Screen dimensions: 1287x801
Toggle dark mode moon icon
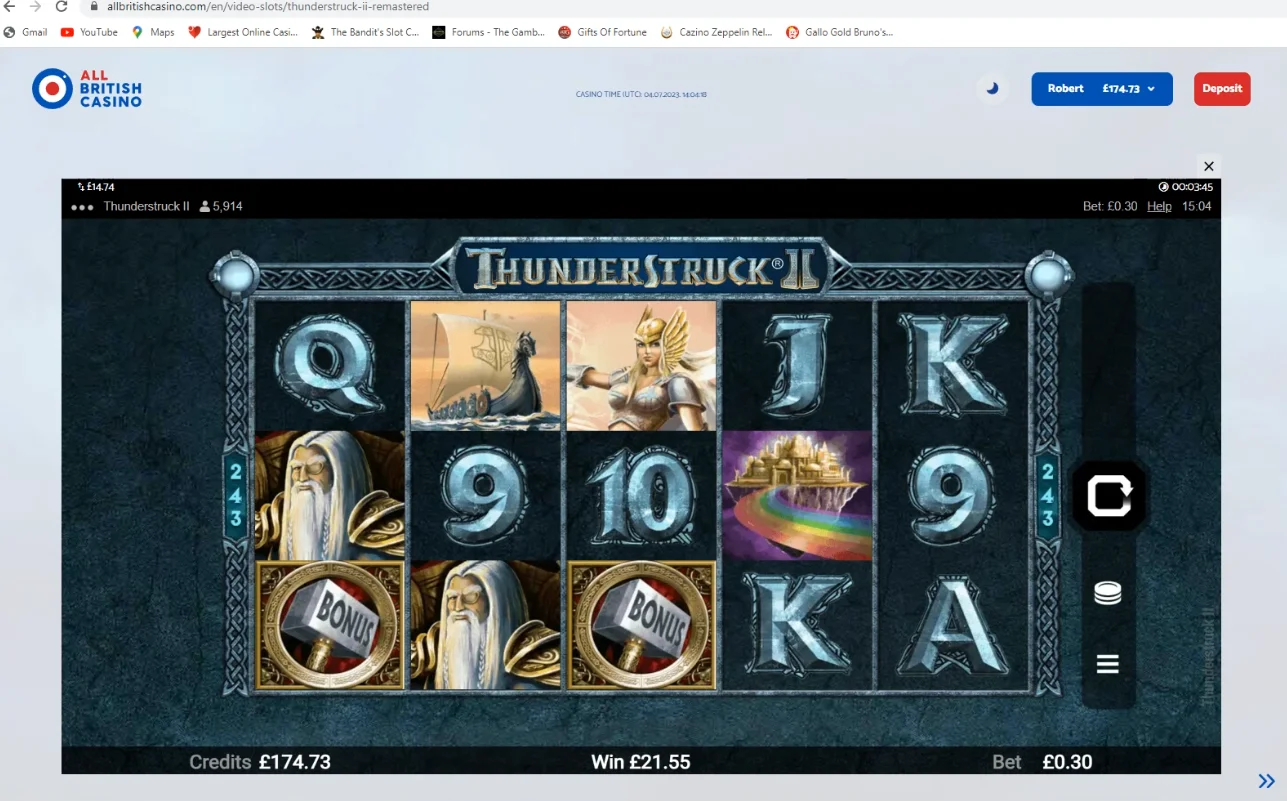click(992, 88)
